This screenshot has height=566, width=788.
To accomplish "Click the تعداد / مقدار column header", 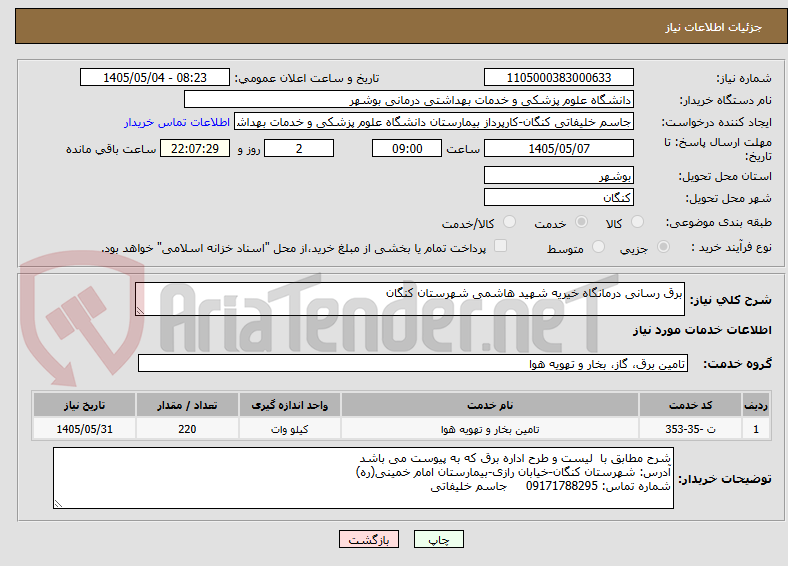I will [x=187, y=405].
